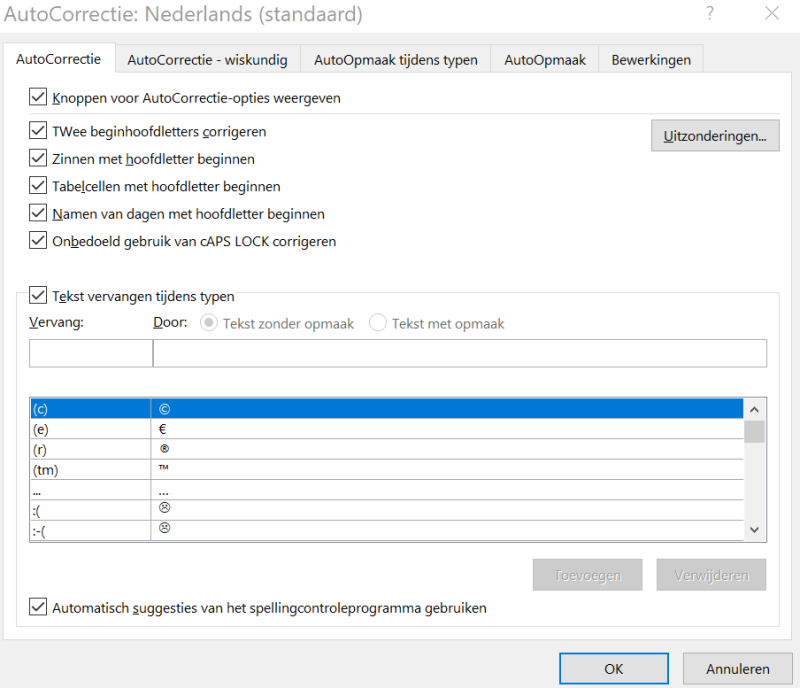This screenshot has width=800, height=688.
Task: Select the AutoOpmaak tab
Action: pos(544,60)
